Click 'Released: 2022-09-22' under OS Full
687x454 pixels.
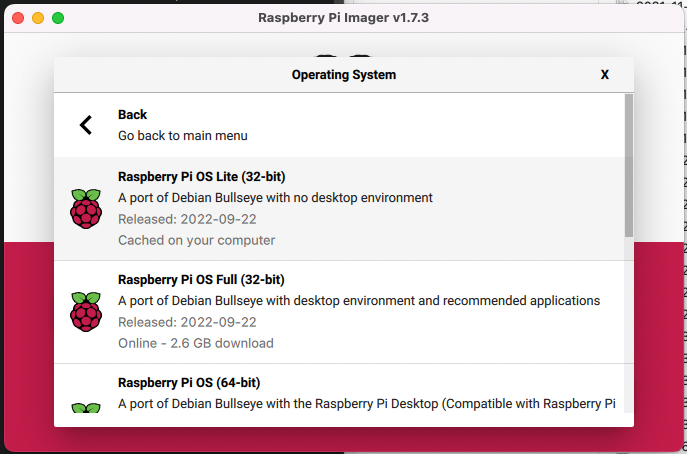tap(187, 322)
